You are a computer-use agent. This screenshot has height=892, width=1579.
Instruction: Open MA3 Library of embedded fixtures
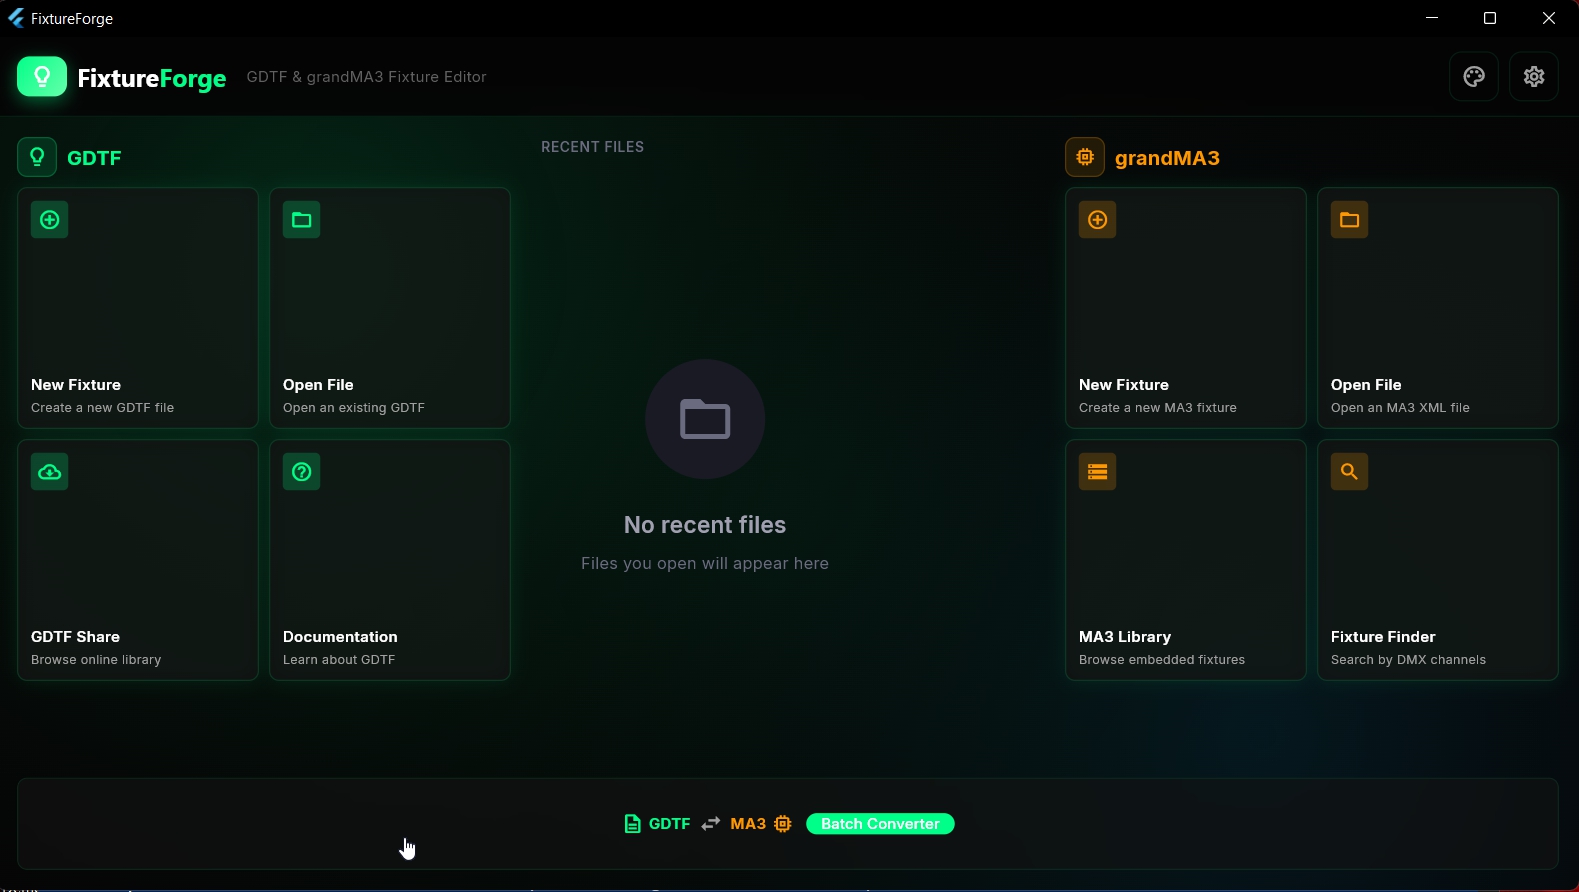pyautogui.click(x=1186, y=560)
